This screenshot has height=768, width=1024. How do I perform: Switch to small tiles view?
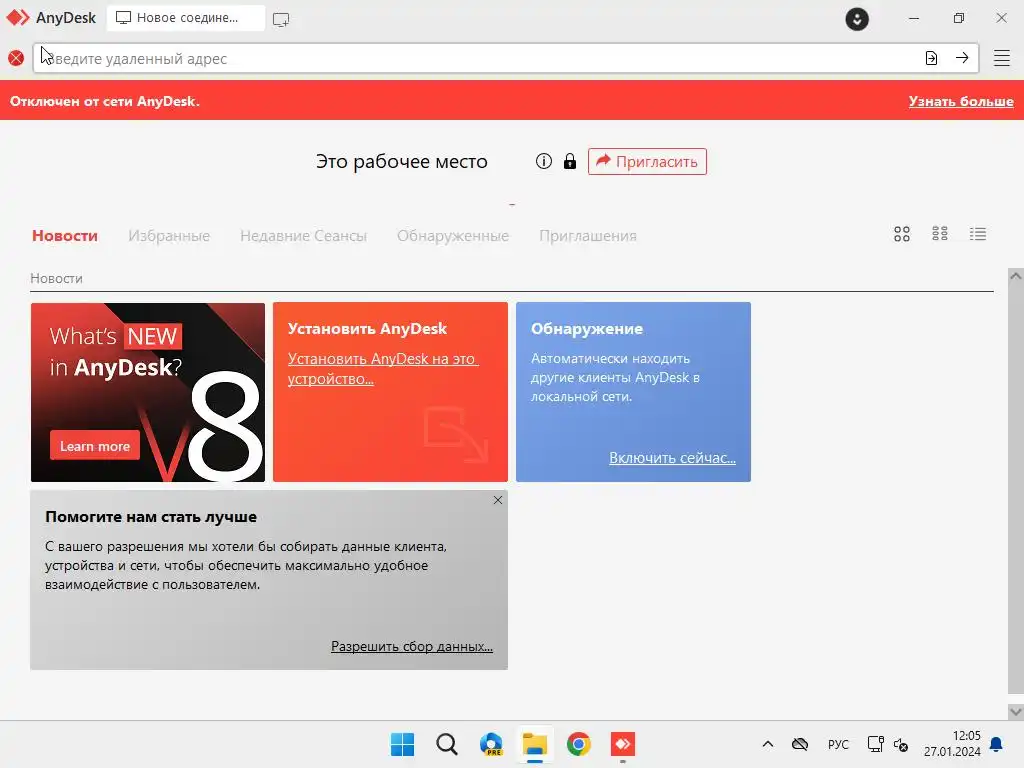click(940, 234)
